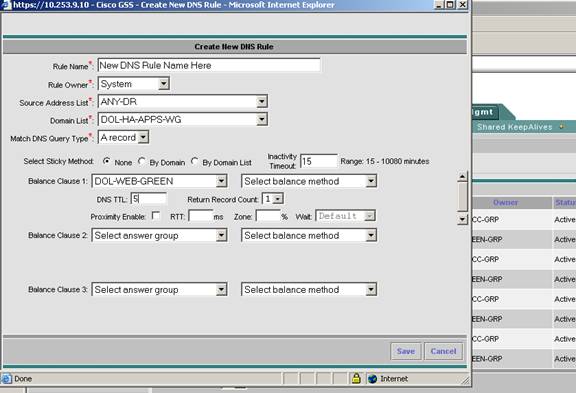Click the 'Range: 15 - 10080 minutes' text
This screenshot has width=576, height=393.
tap(385, 161)
